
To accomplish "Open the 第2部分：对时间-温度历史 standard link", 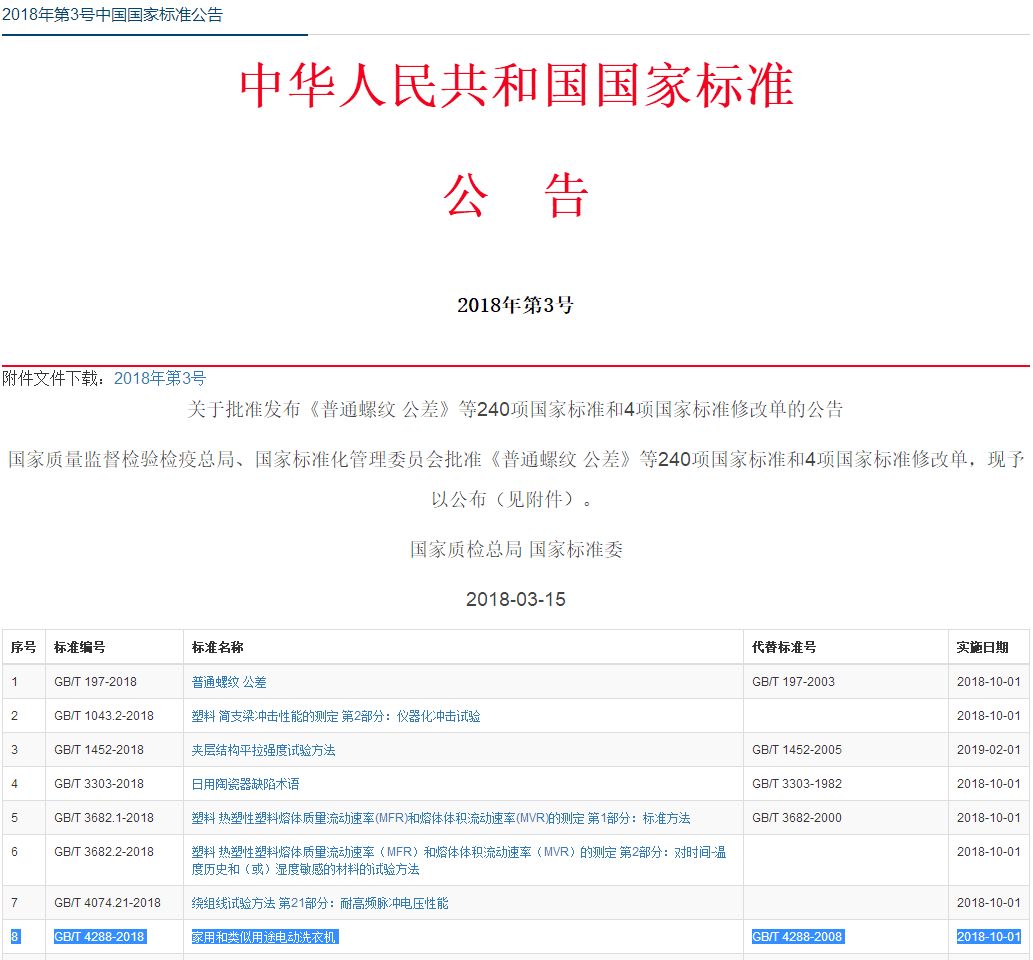I will pos(459,860).
